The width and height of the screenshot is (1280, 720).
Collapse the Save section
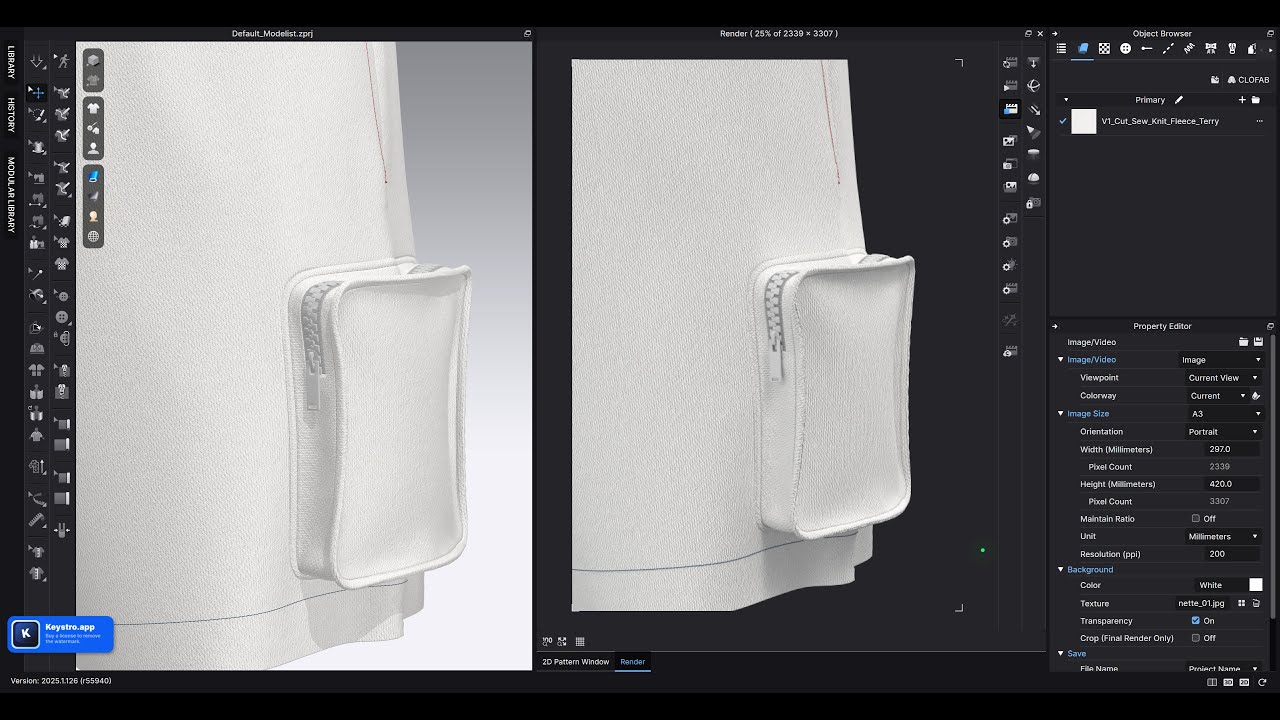coord(1061,654)
